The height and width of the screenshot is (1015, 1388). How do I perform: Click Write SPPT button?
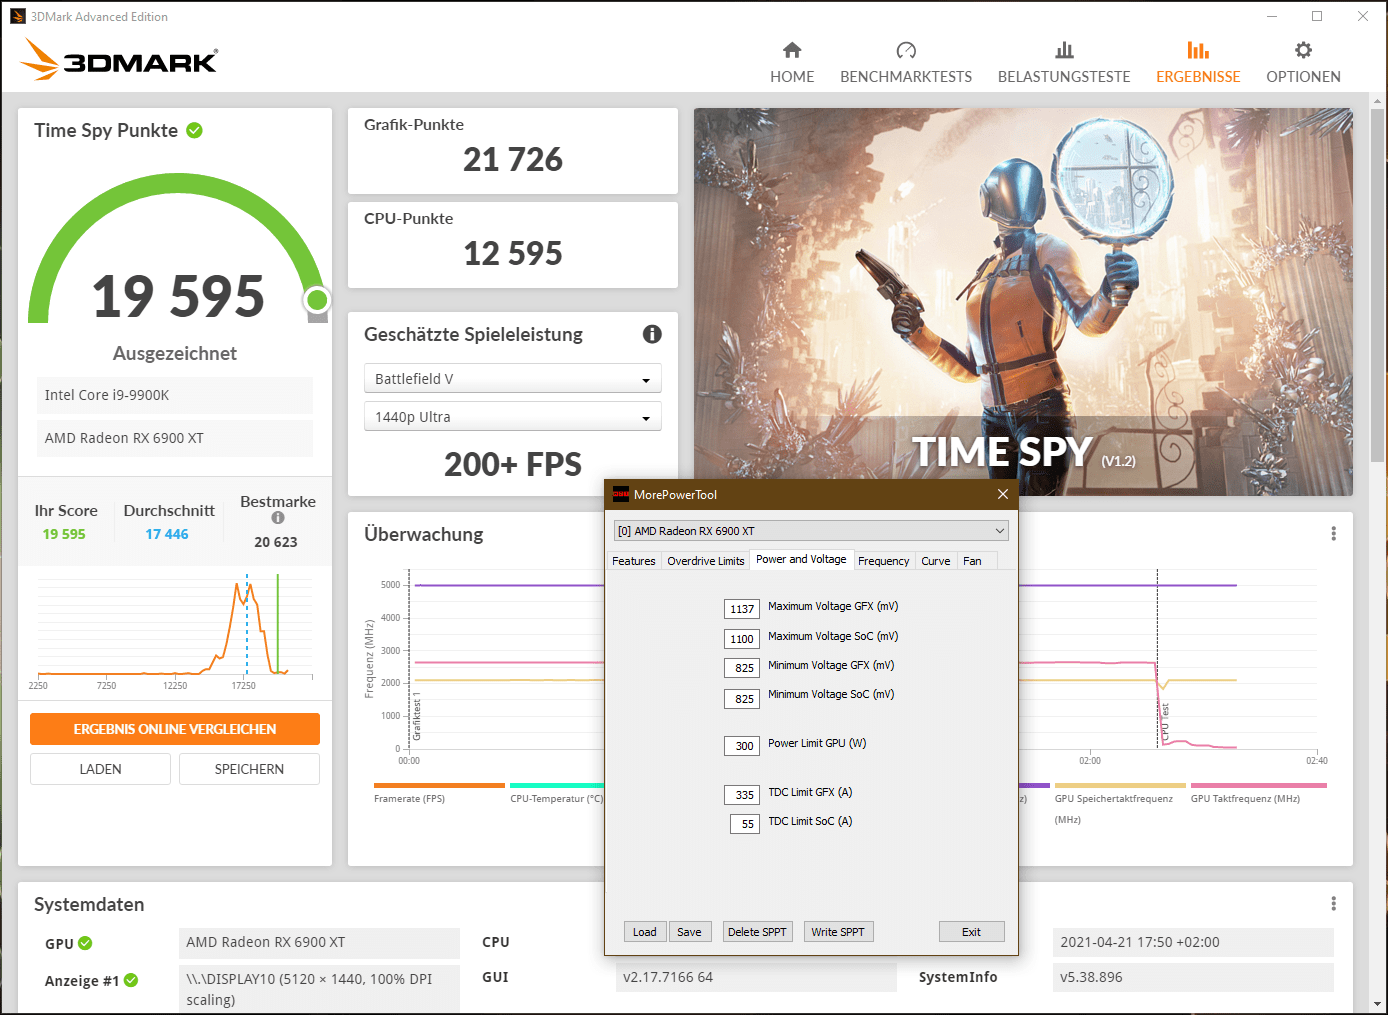point(838,932)
